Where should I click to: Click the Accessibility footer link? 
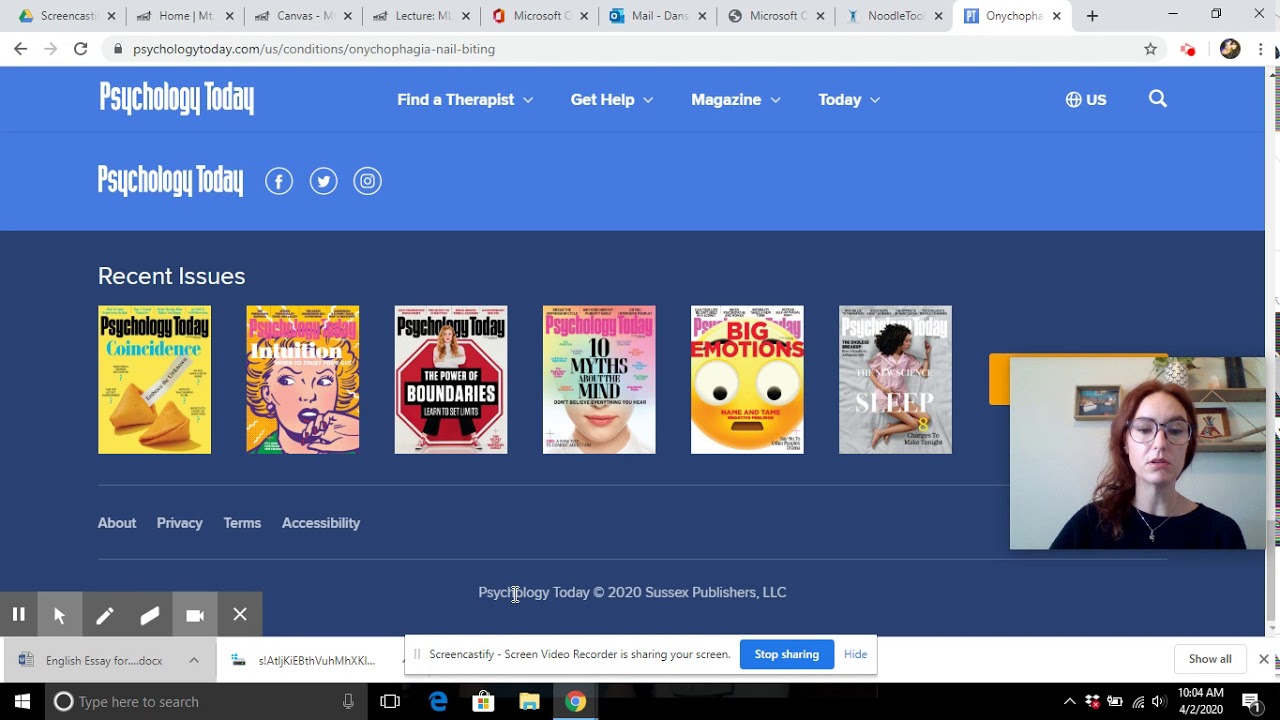[321, 523]
